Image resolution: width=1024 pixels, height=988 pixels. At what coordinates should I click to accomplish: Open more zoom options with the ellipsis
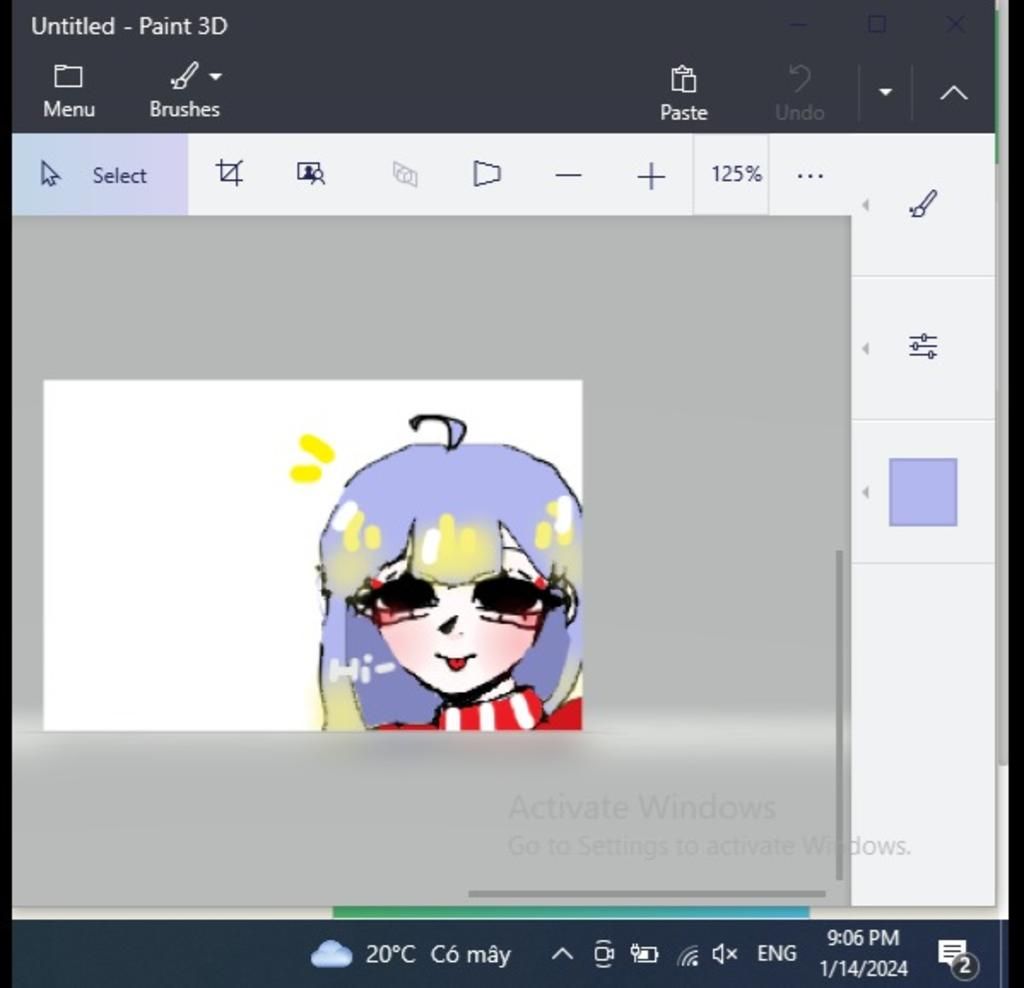coord(809,175)
